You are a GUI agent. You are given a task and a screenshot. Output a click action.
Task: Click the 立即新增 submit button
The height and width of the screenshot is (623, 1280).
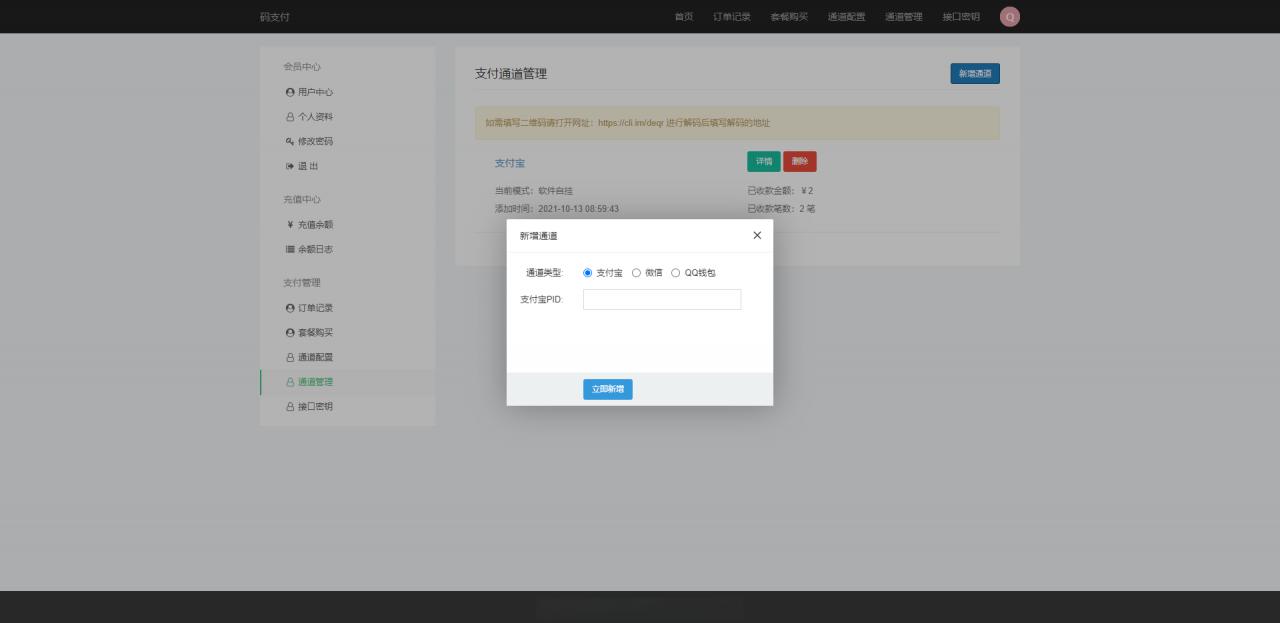pyautogui.click(x=608, y=389)
